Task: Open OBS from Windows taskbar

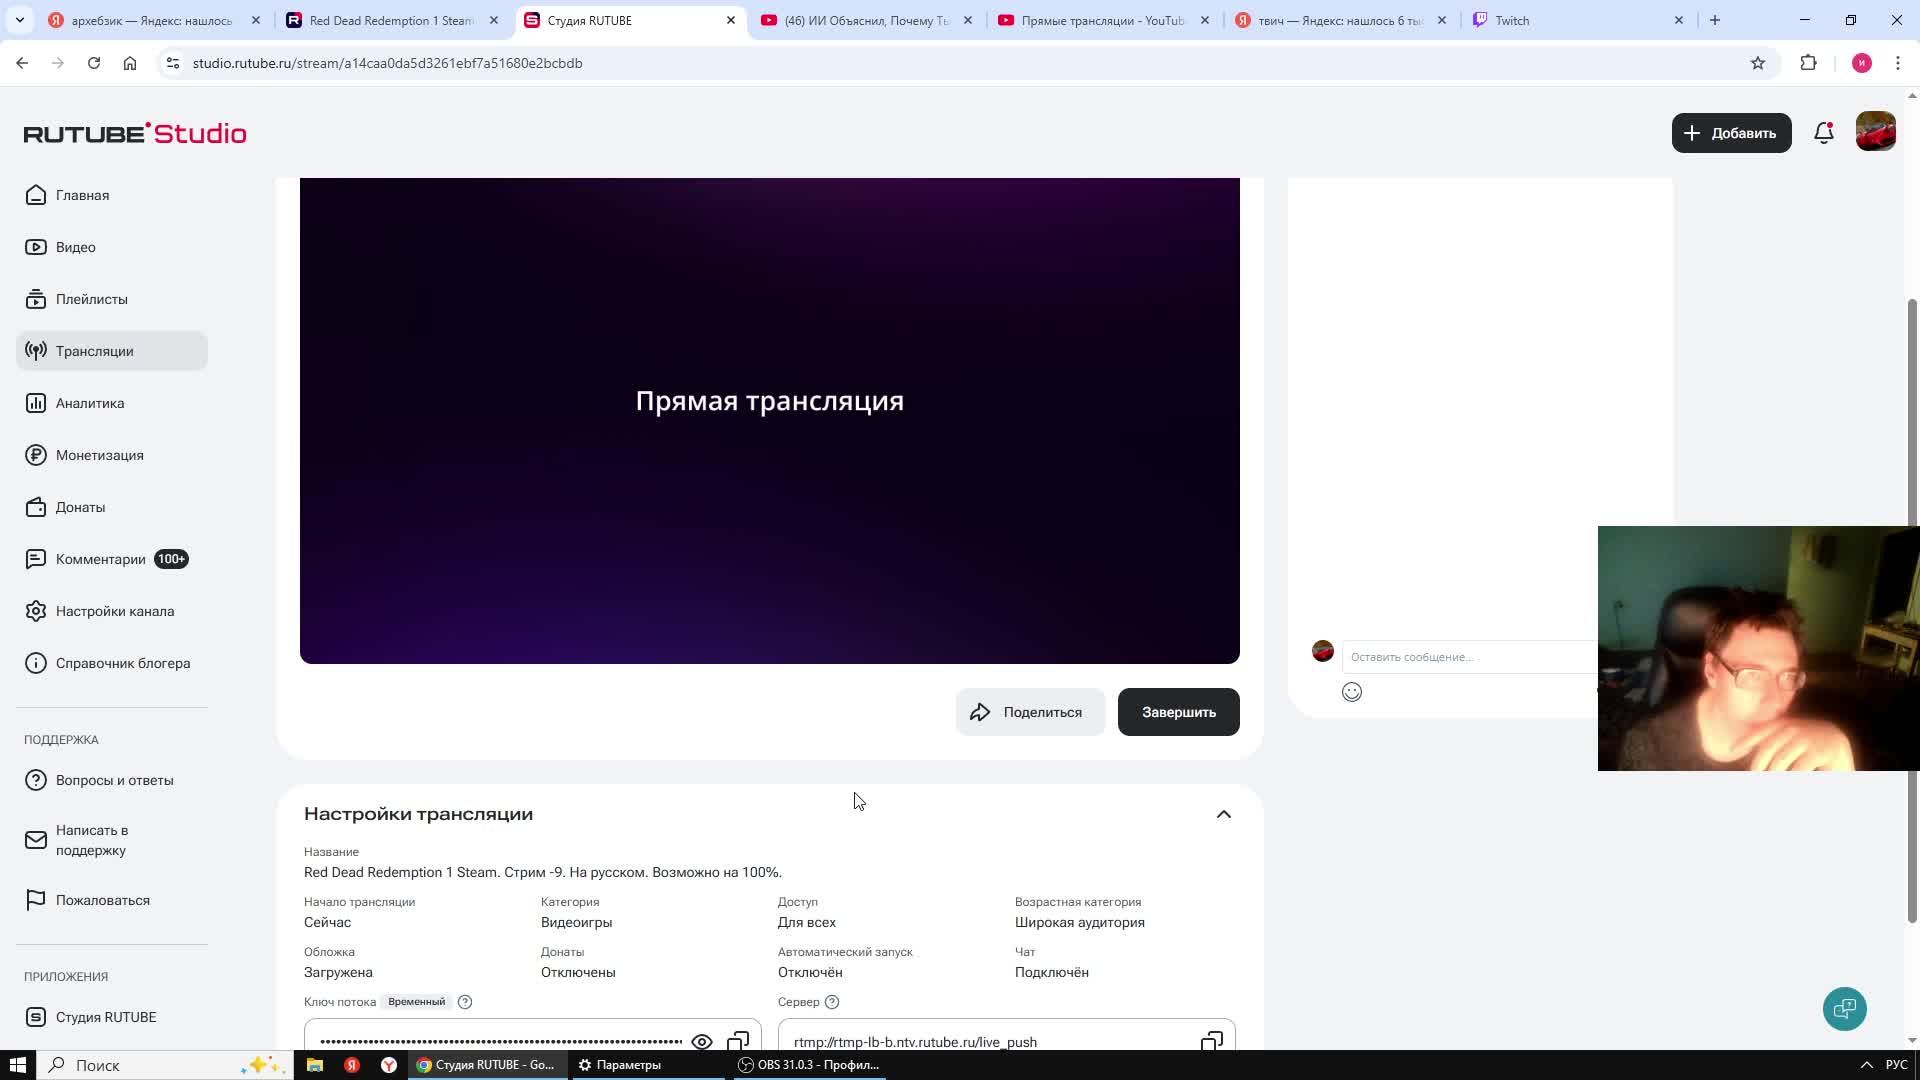Action: click(x=810, y=1065)
